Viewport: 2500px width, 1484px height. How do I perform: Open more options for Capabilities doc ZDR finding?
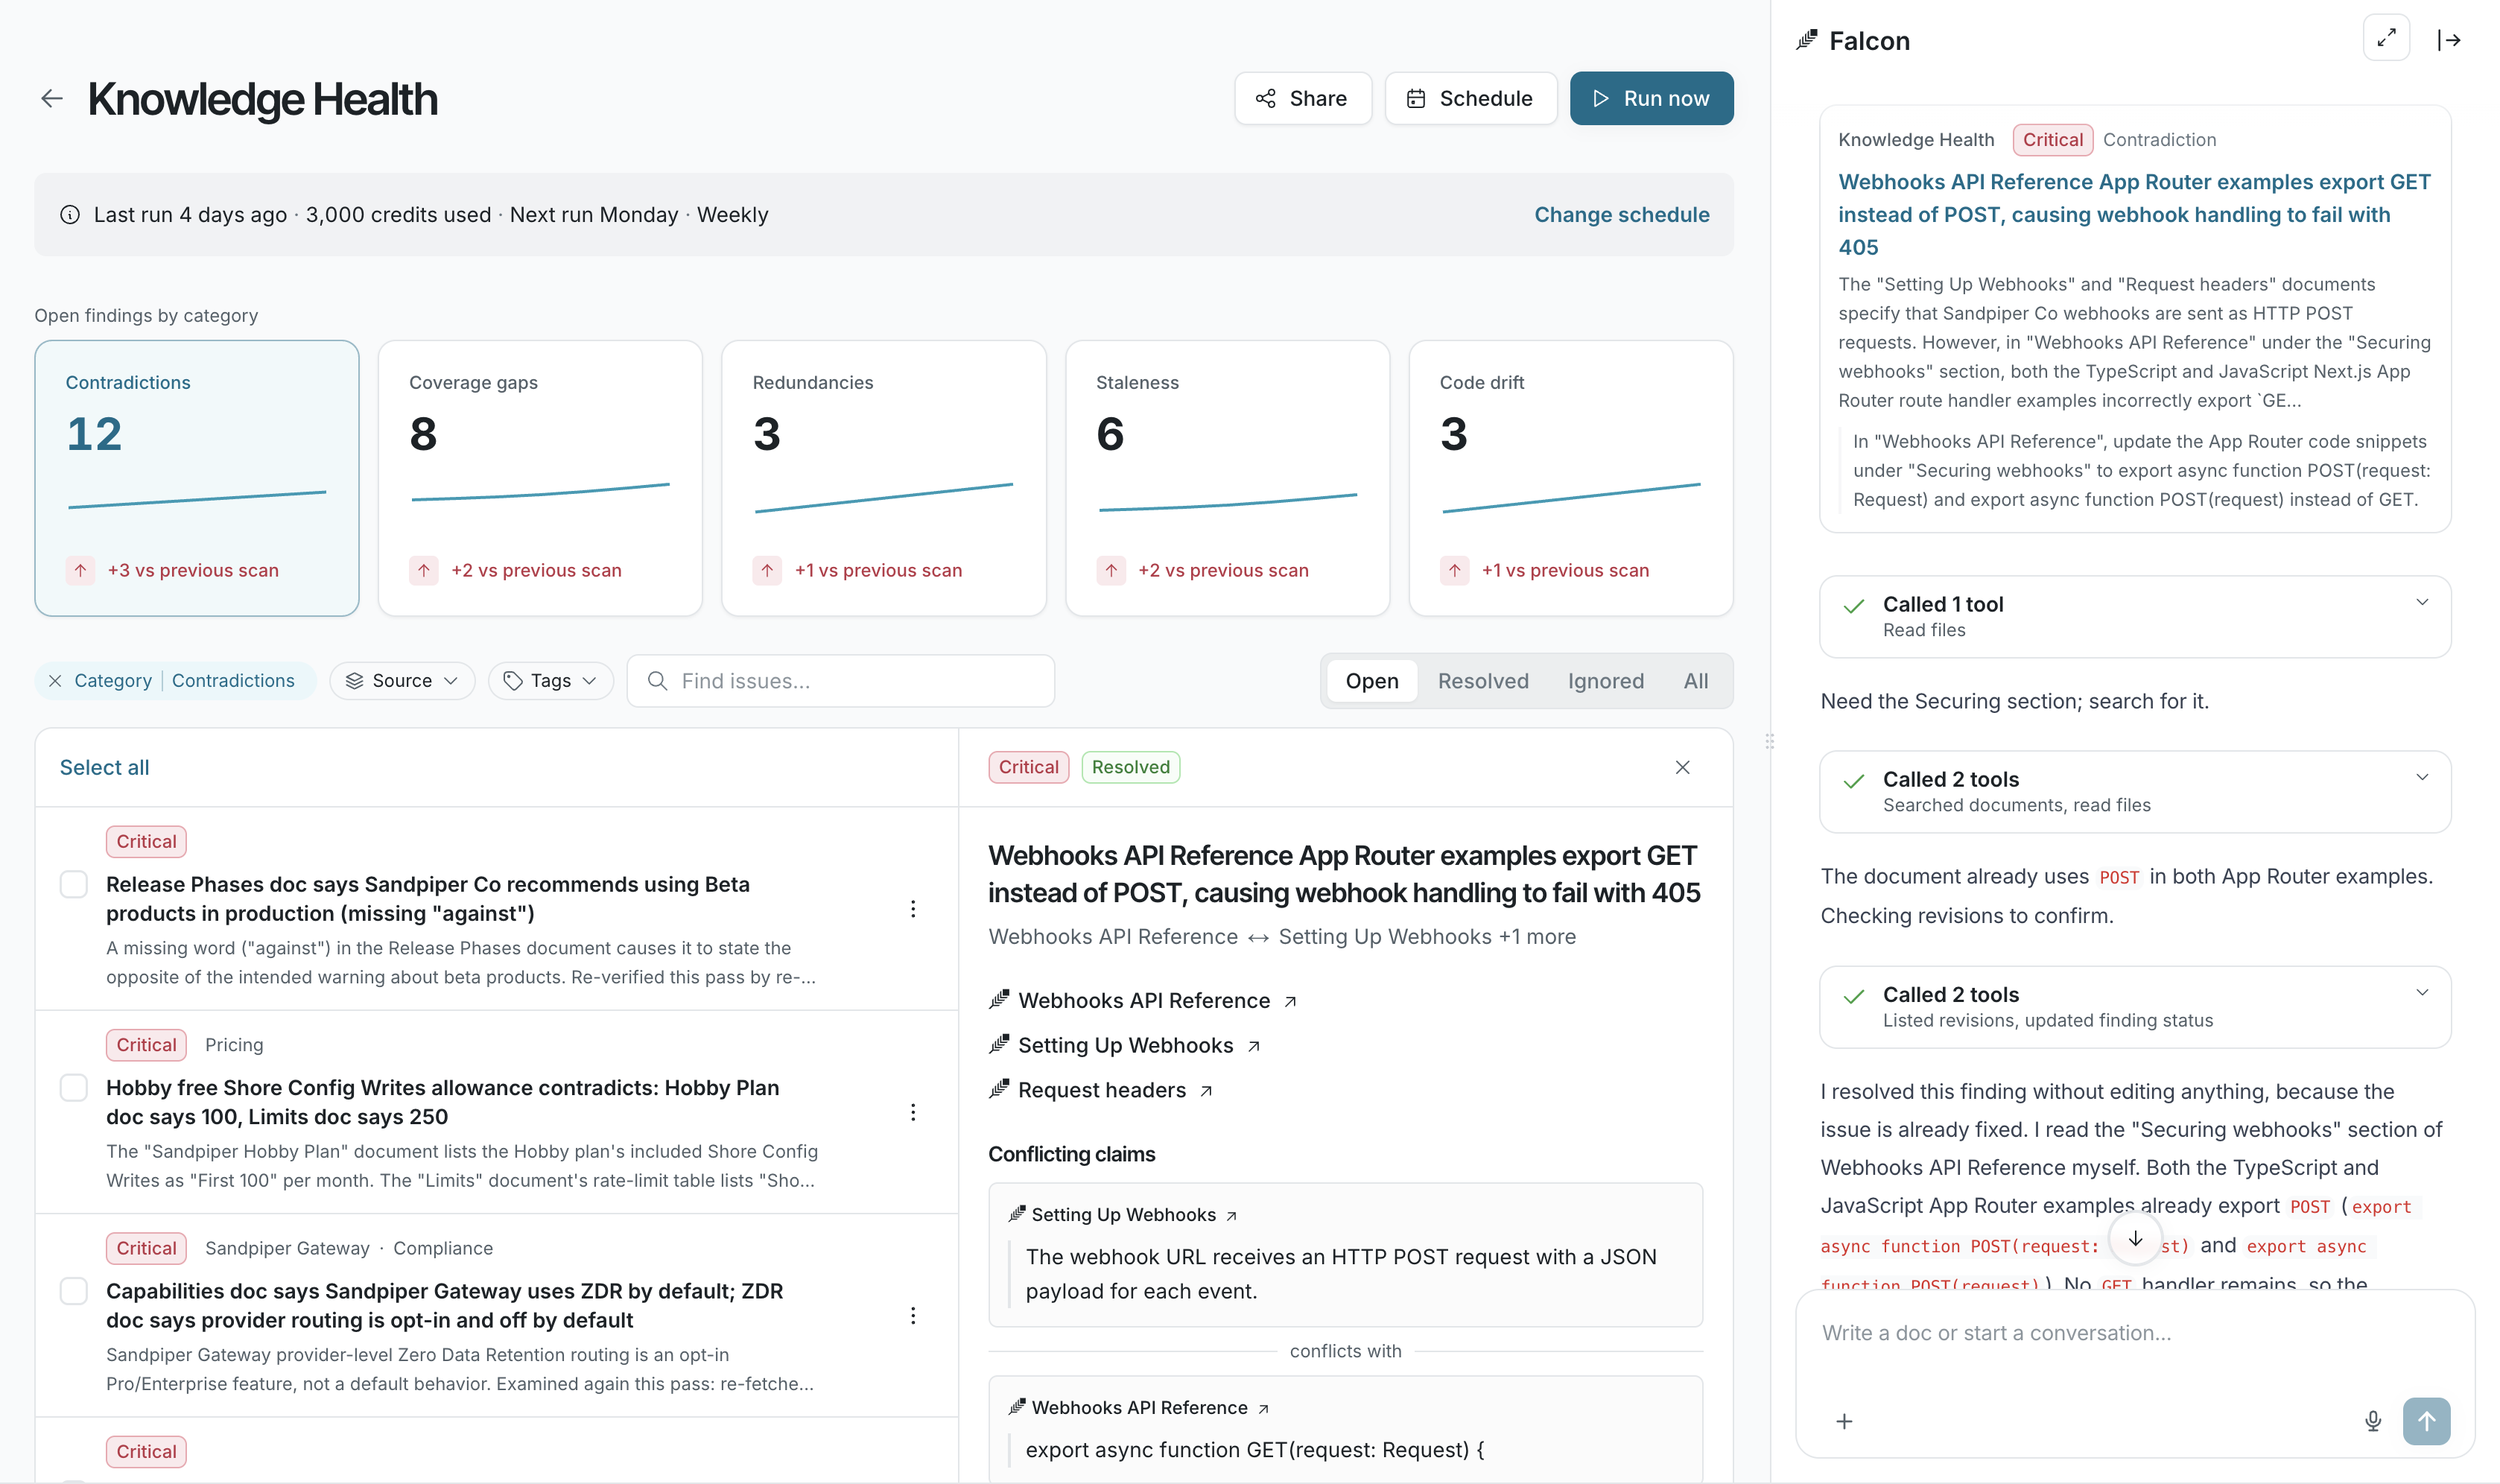coord(913,1315)
